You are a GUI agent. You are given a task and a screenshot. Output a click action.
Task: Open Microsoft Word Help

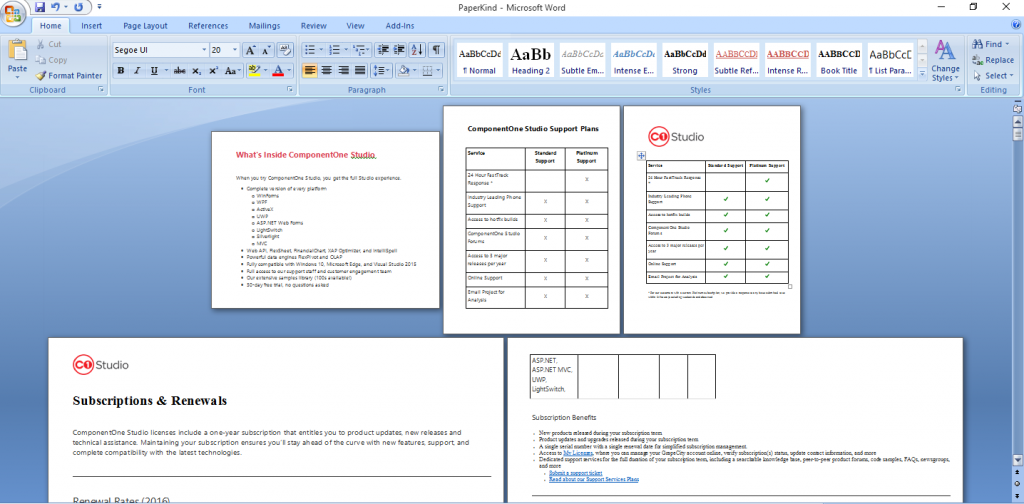1016,25
